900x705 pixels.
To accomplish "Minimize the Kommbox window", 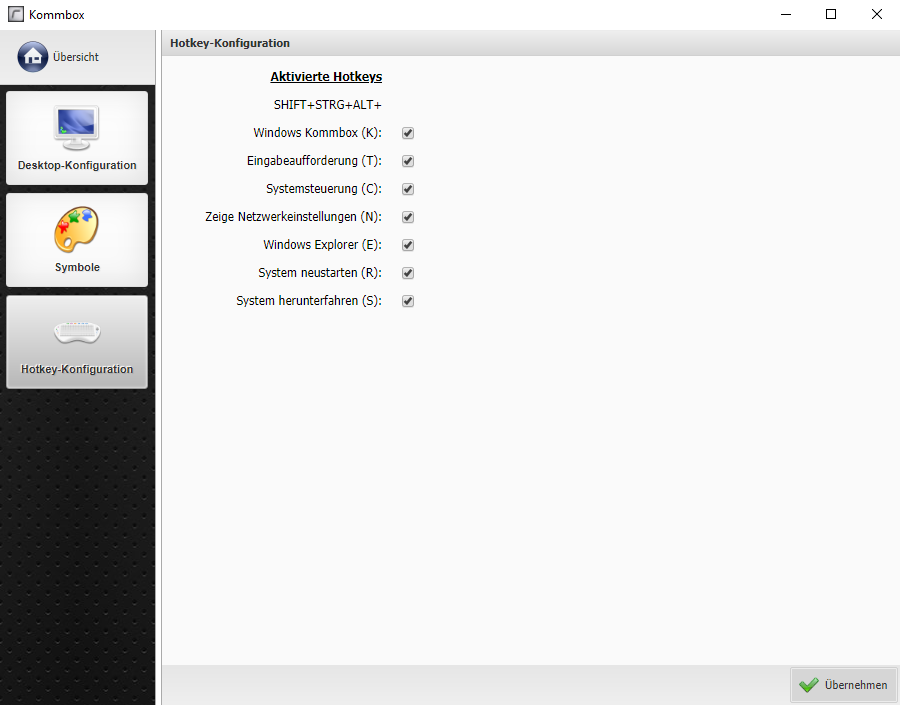I will 785,14.
